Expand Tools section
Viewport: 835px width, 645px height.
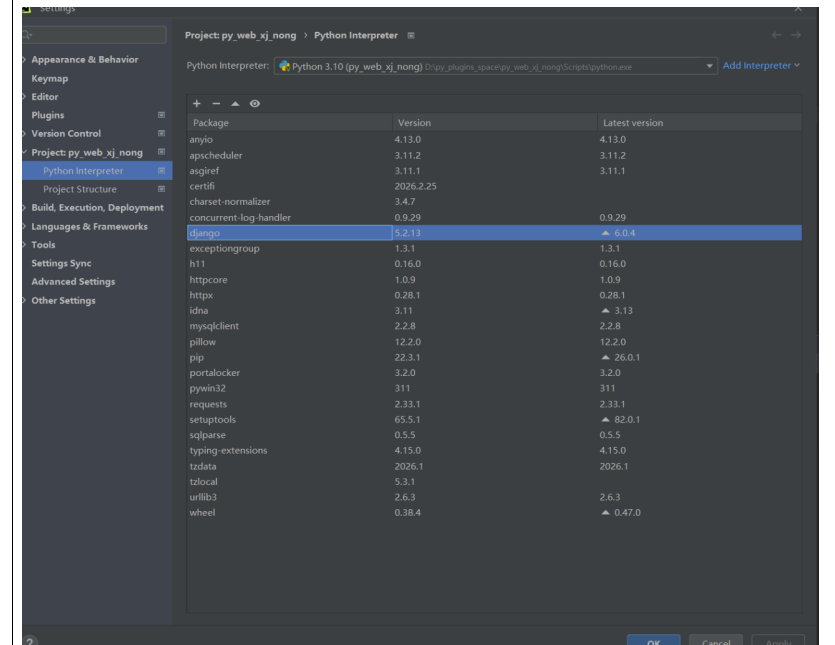click(x=24, y=245)
